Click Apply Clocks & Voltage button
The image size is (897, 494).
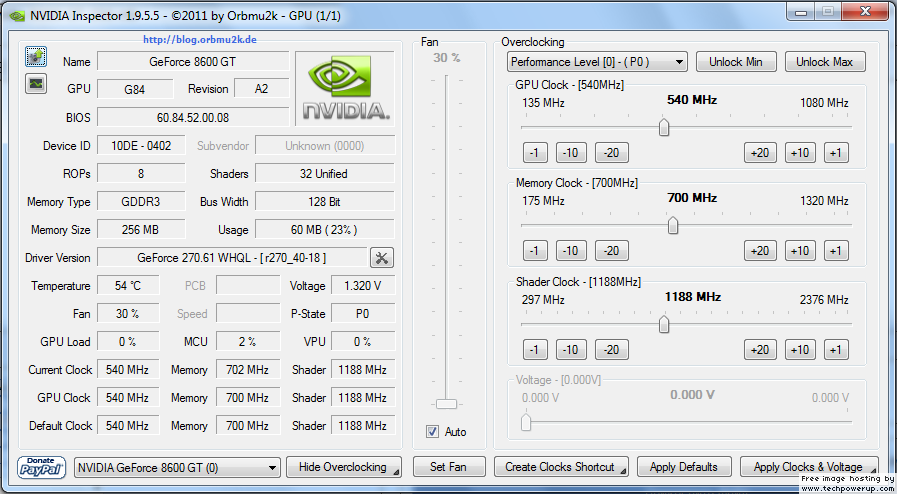tap(809, 467)
